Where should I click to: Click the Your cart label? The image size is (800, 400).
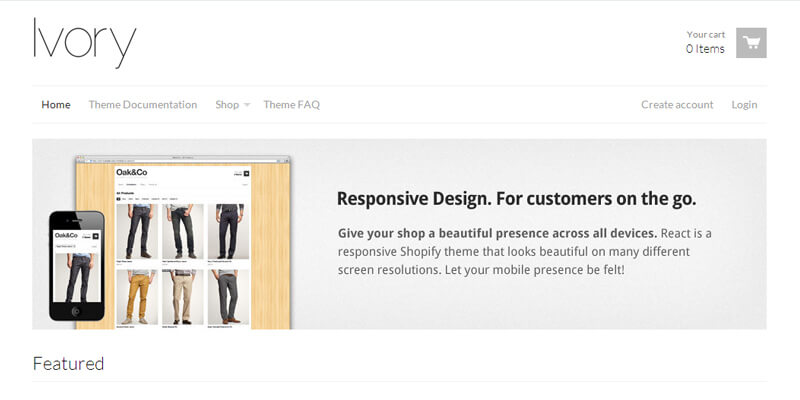click(x=706, y=34)
